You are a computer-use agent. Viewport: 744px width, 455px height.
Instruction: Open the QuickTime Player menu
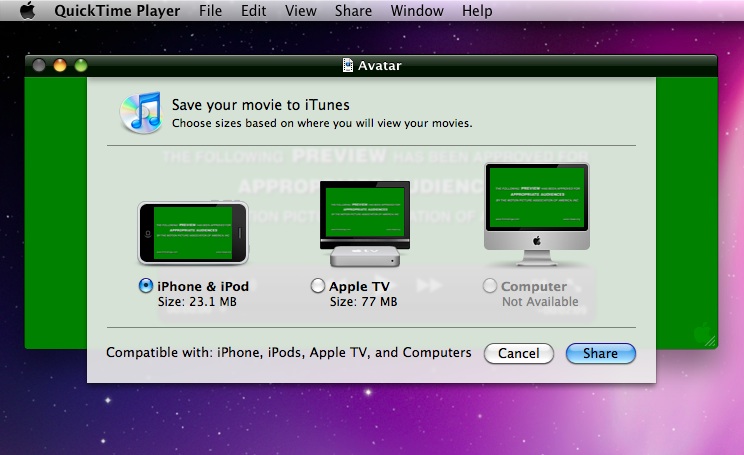point(117,10)
